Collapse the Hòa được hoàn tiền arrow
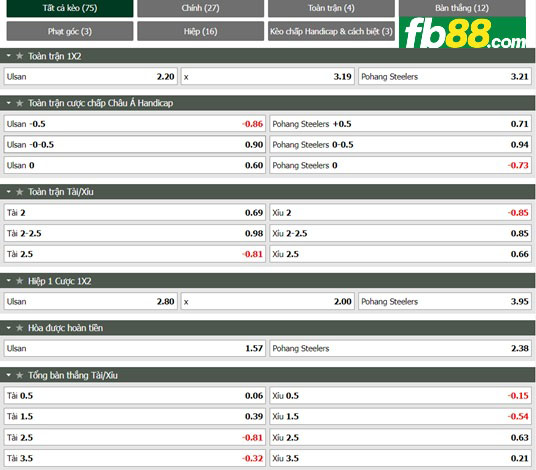The width and height of the screenshot is (536, 470). pyautogui.click(x=9, y=328)
